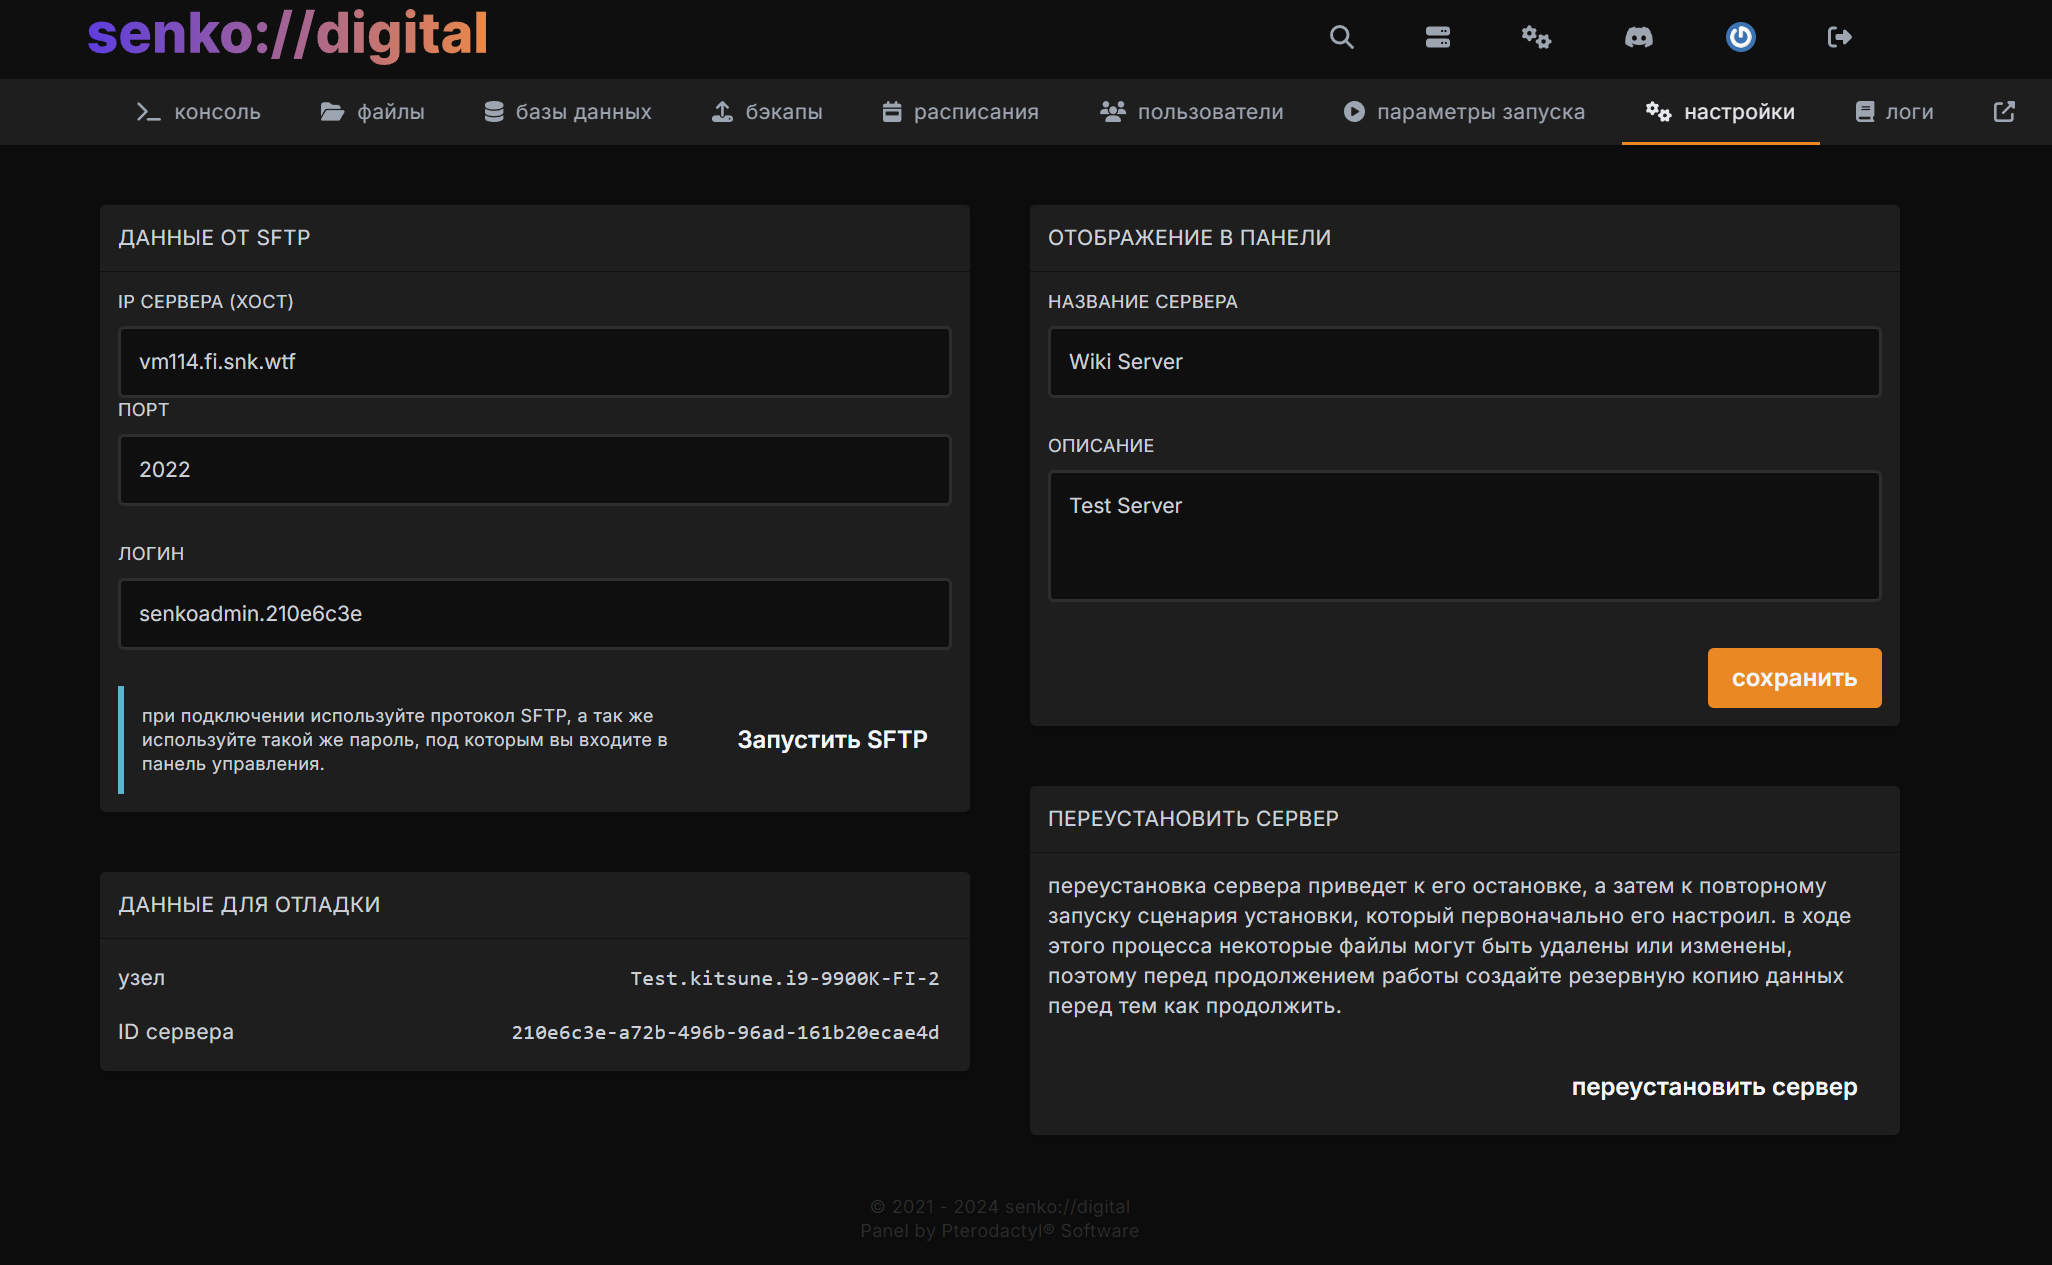This screenshot has height=1265, width=2052.
Task: Switch to the консоль tab
Action: click(199, 112)
